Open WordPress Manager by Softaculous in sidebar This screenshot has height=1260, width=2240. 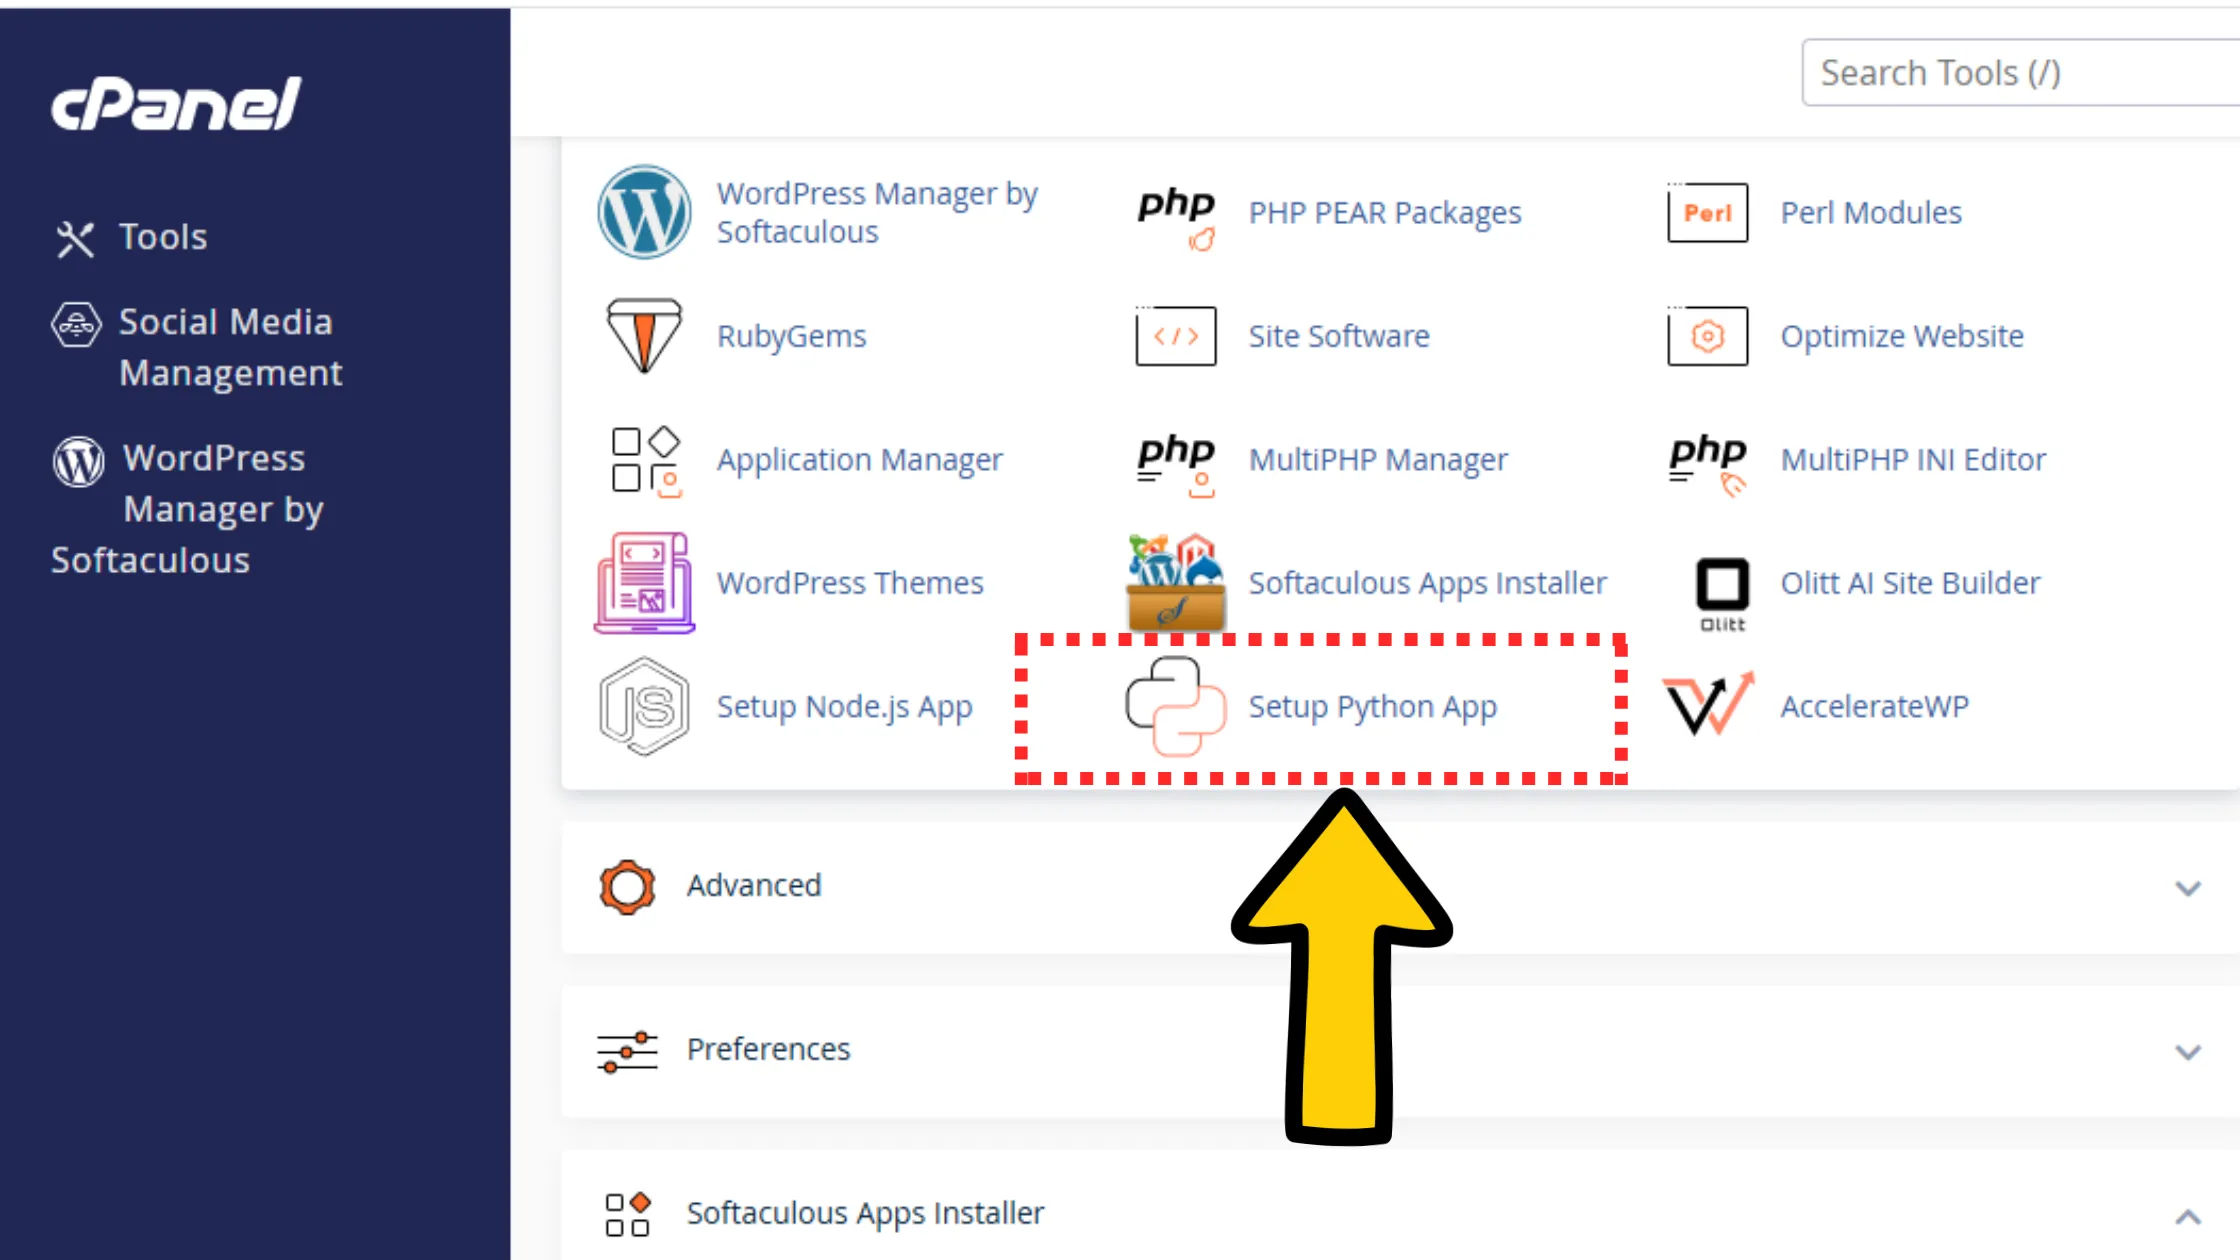188,509
